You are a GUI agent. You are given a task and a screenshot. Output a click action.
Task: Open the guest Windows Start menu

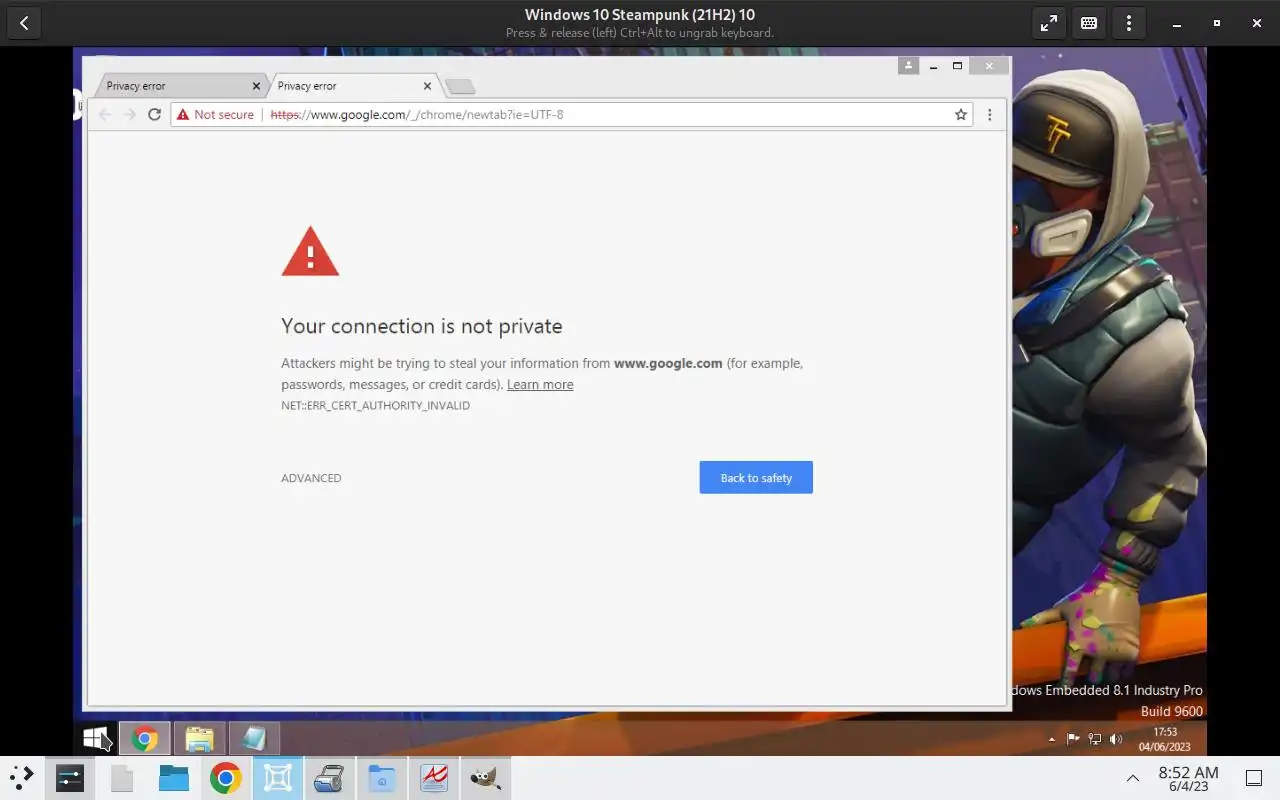[x=95, y=739]
